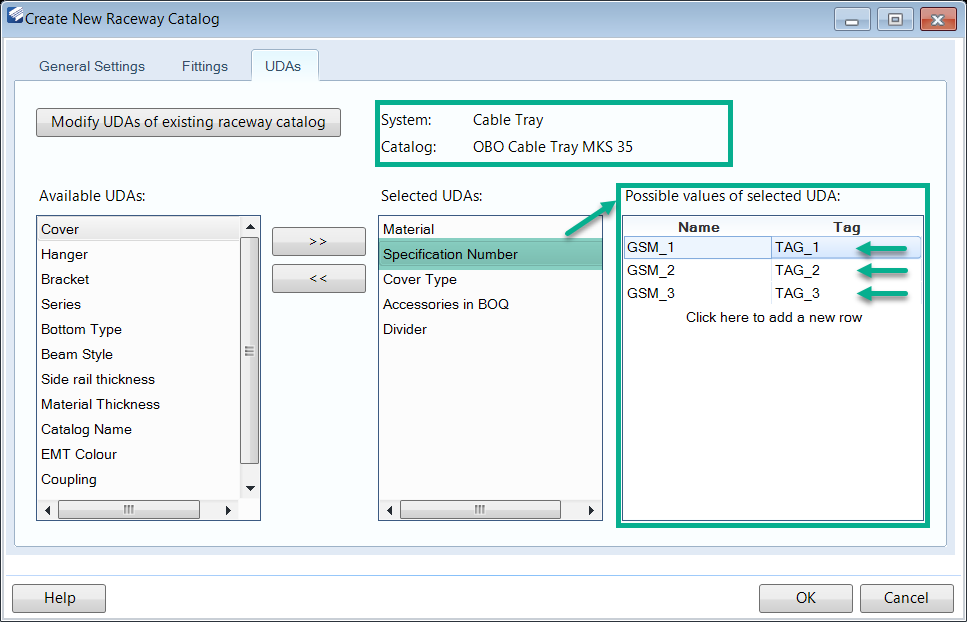Select Hanger in Available UDAs
Screen dimensions: 967x622
[x=139, y=254]
